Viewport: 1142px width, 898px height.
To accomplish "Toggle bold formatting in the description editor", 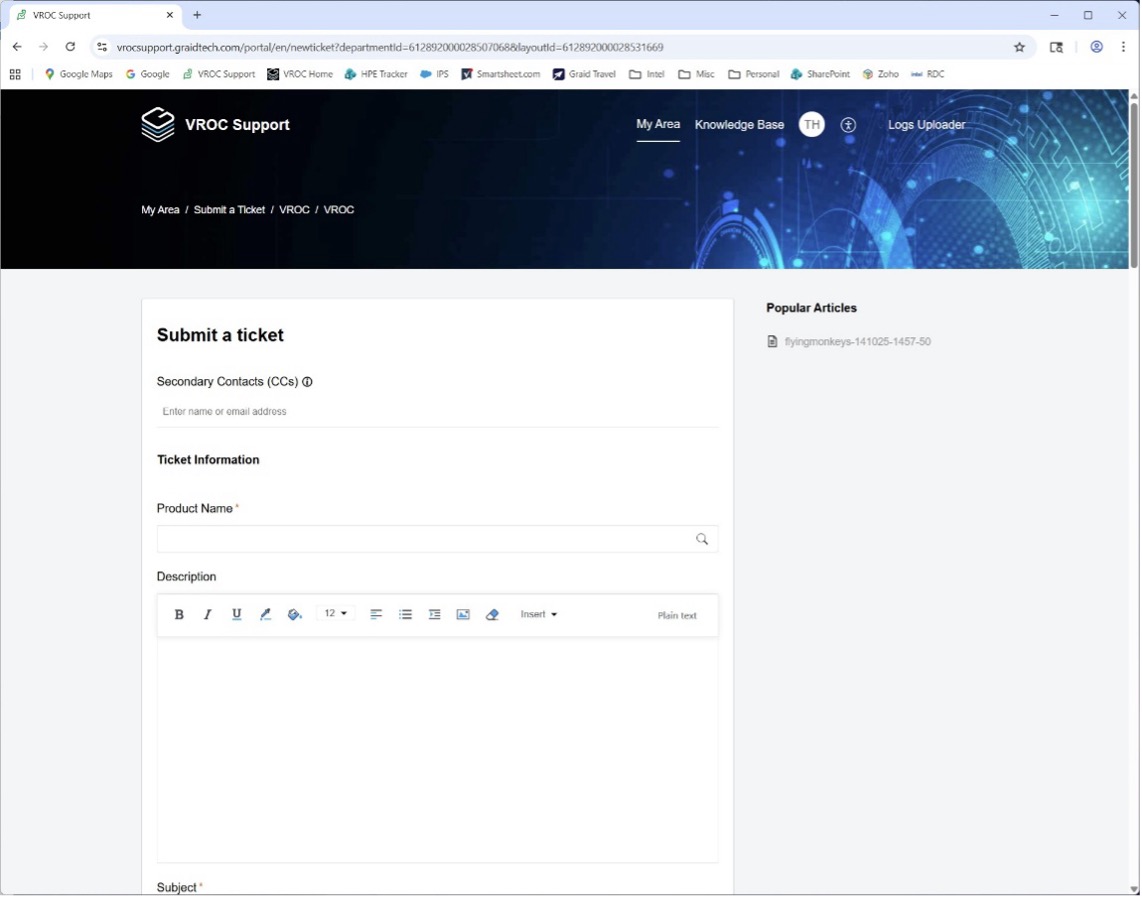I will (179, 615).
